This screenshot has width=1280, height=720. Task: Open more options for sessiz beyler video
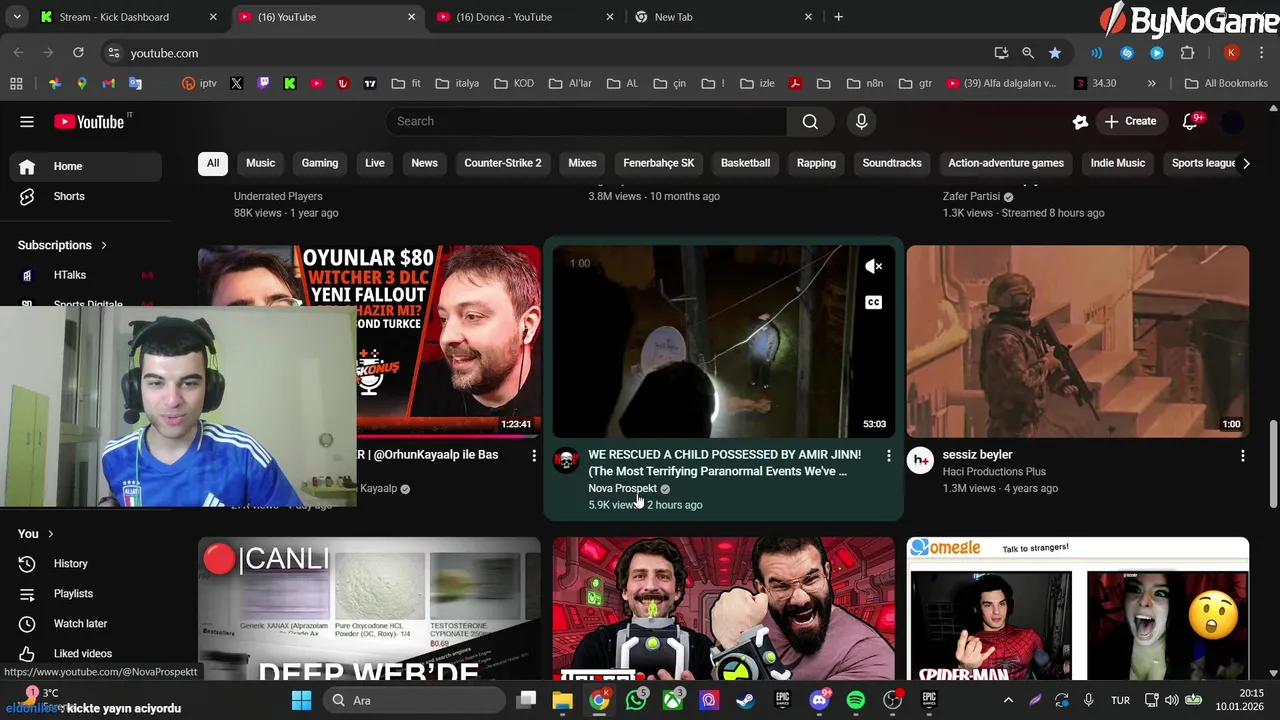pos(1242,456)
